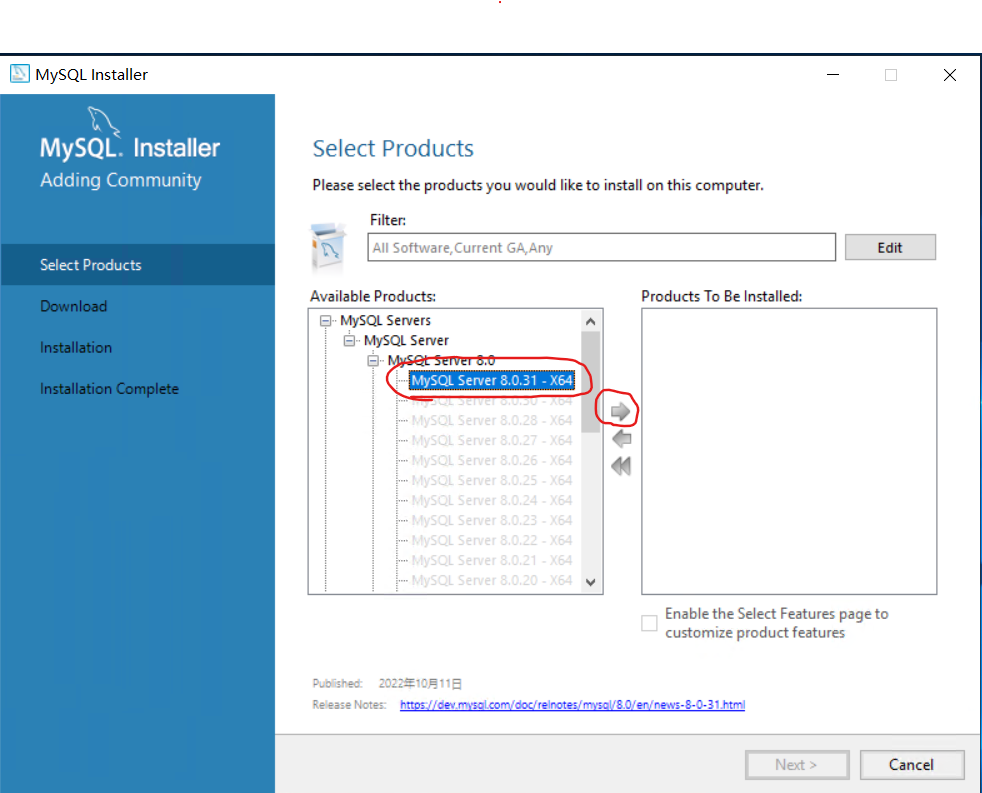Click the MySQL Installer title bar icon
This screenshot has width=982, height=793.
pos(19,74)
